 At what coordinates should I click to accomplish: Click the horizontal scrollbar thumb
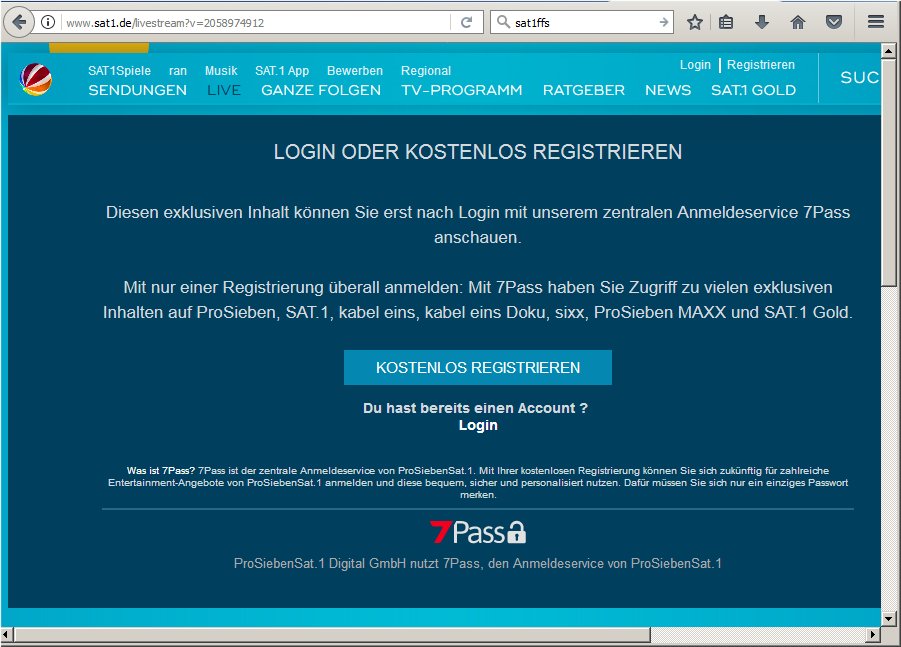coord(332,635)
